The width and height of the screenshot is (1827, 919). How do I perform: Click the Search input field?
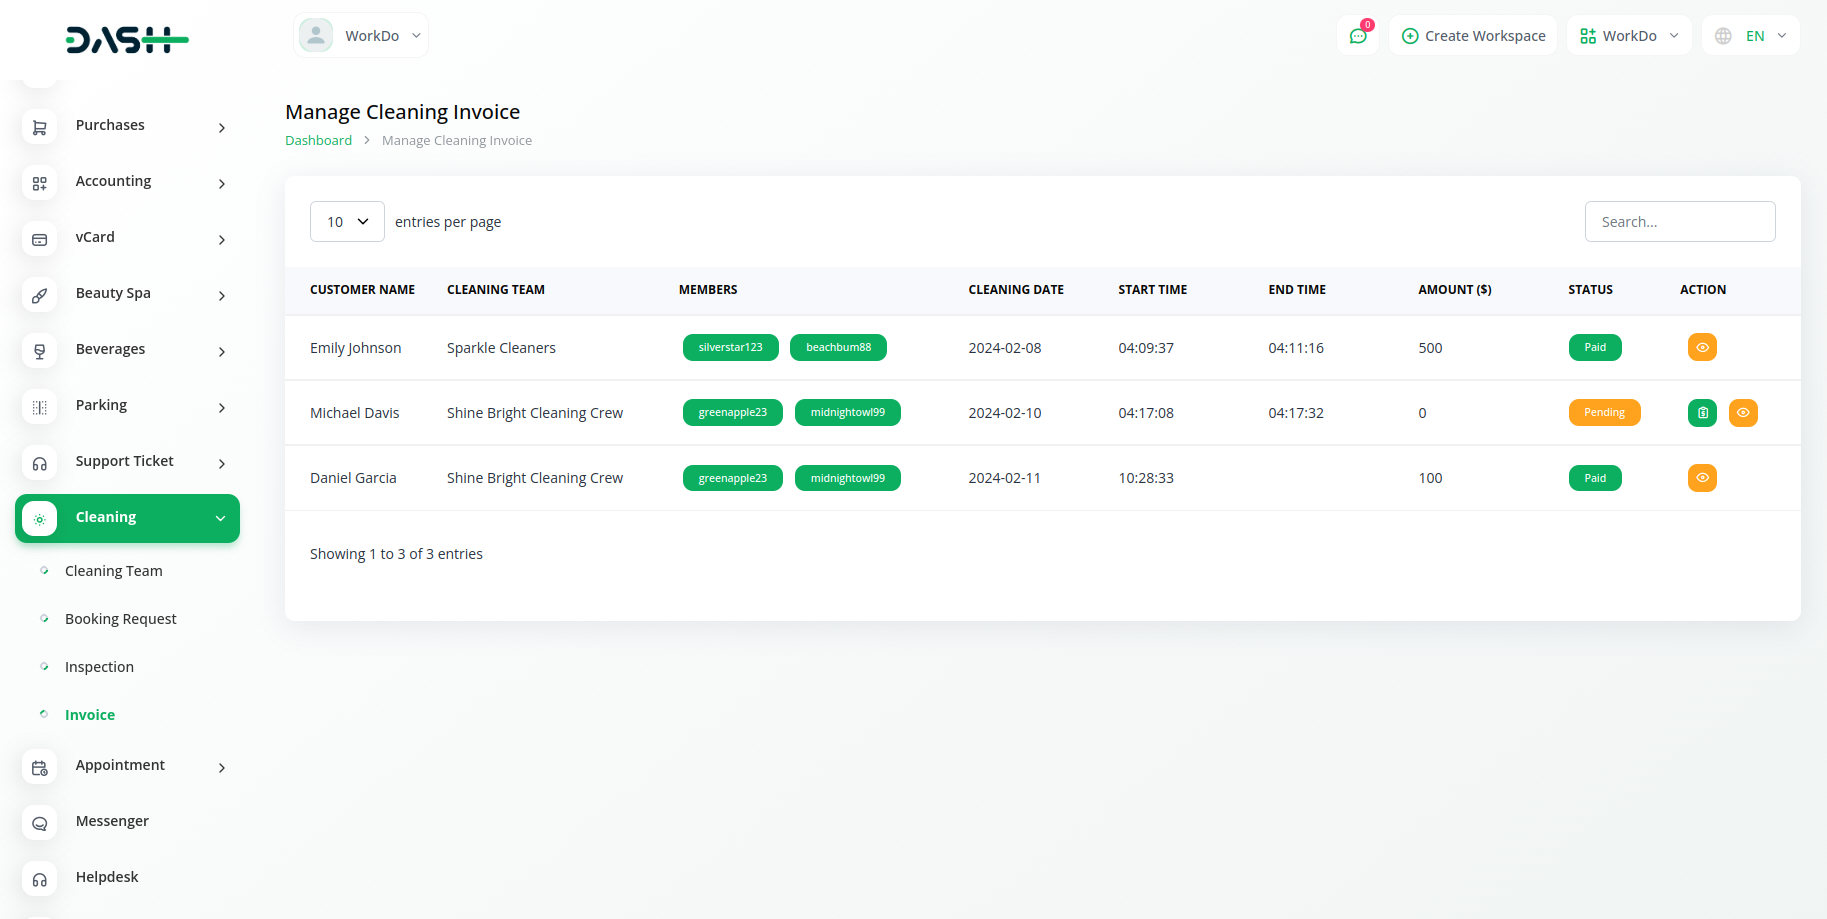click(x=1680, y=222)
